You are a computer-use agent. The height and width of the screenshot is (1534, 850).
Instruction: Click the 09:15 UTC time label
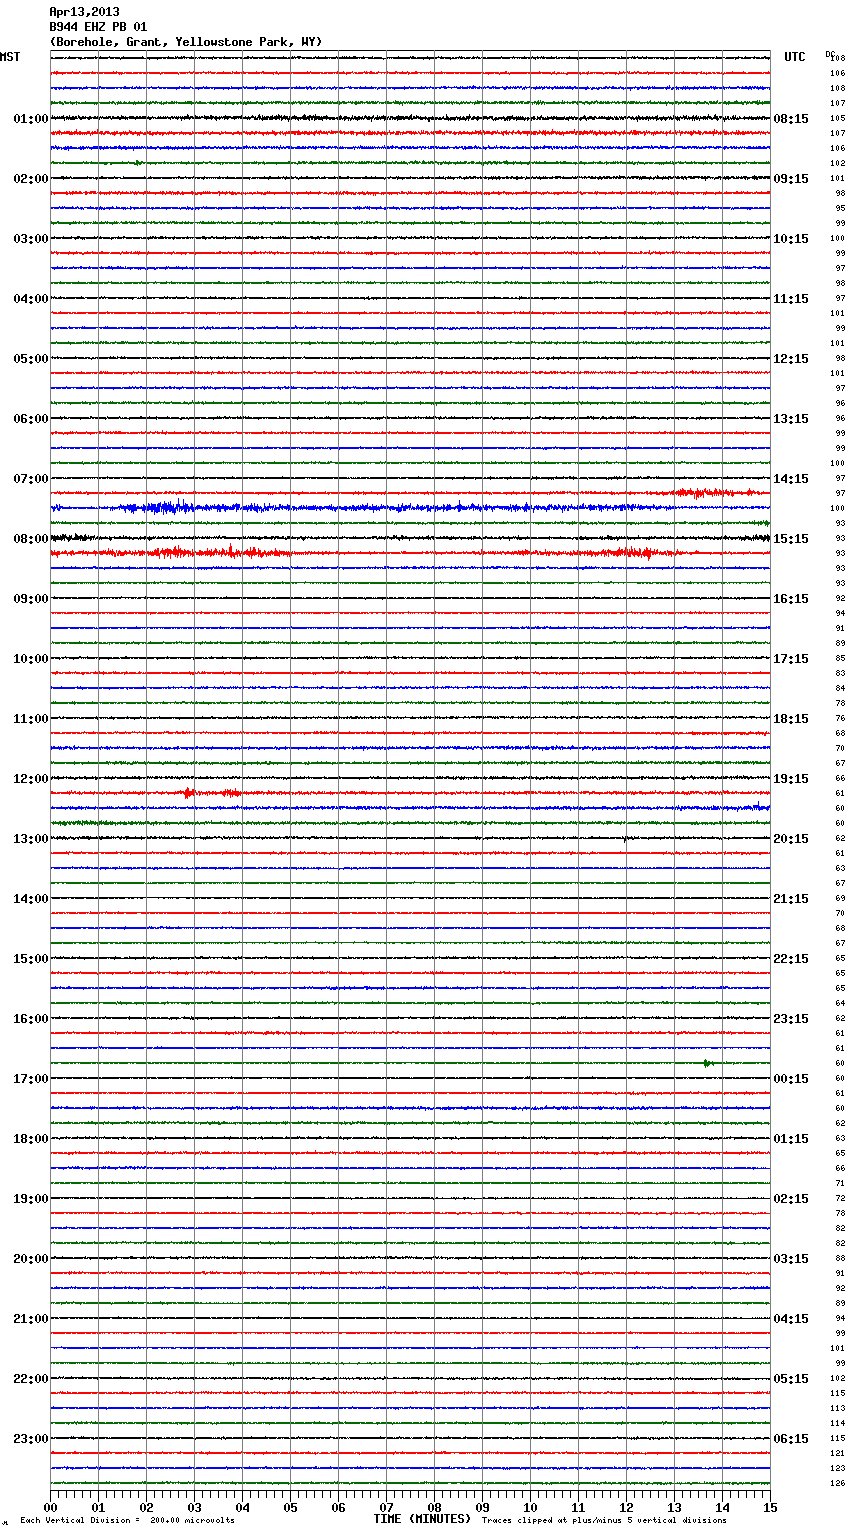pyautogui.click(x=791, y=179)
